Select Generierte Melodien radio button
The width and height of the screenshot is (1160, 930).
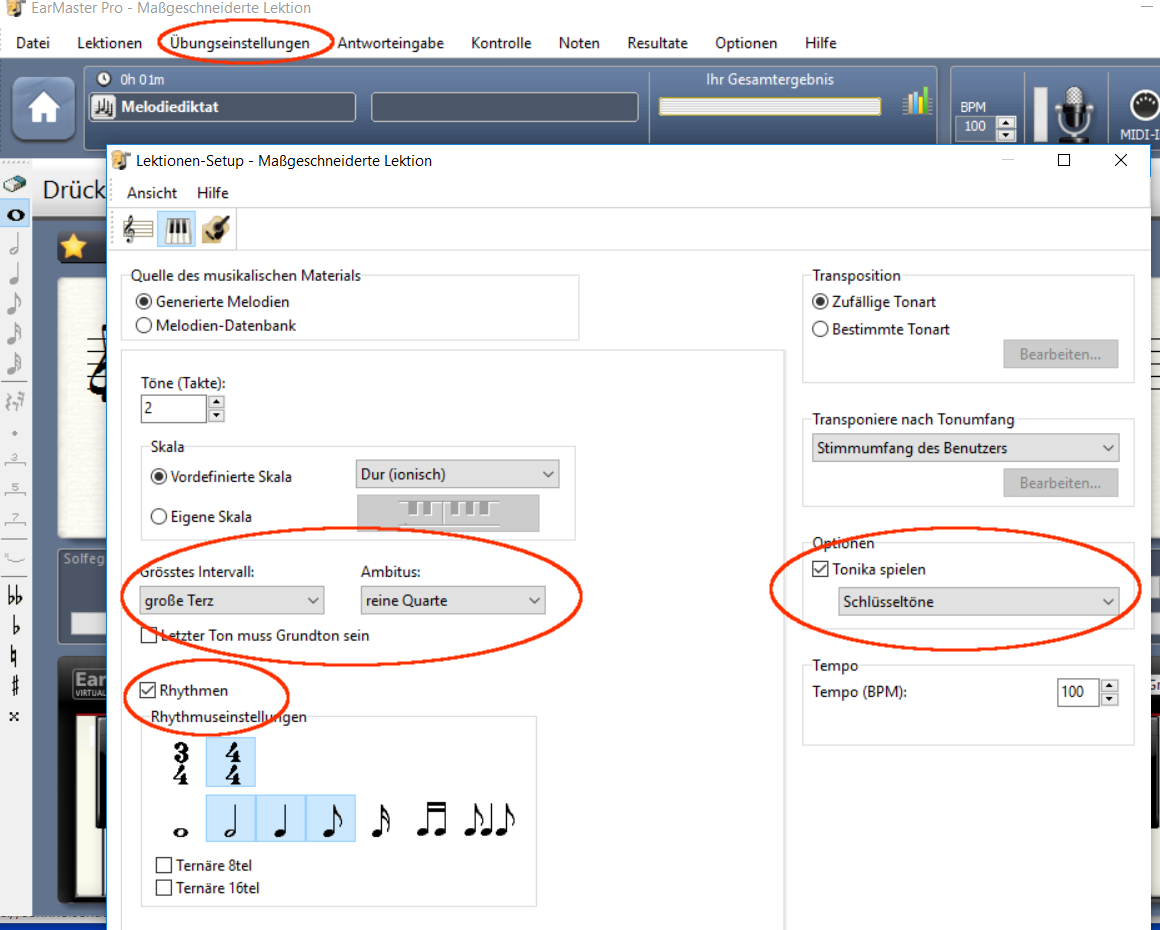click(x=144, y=302)
